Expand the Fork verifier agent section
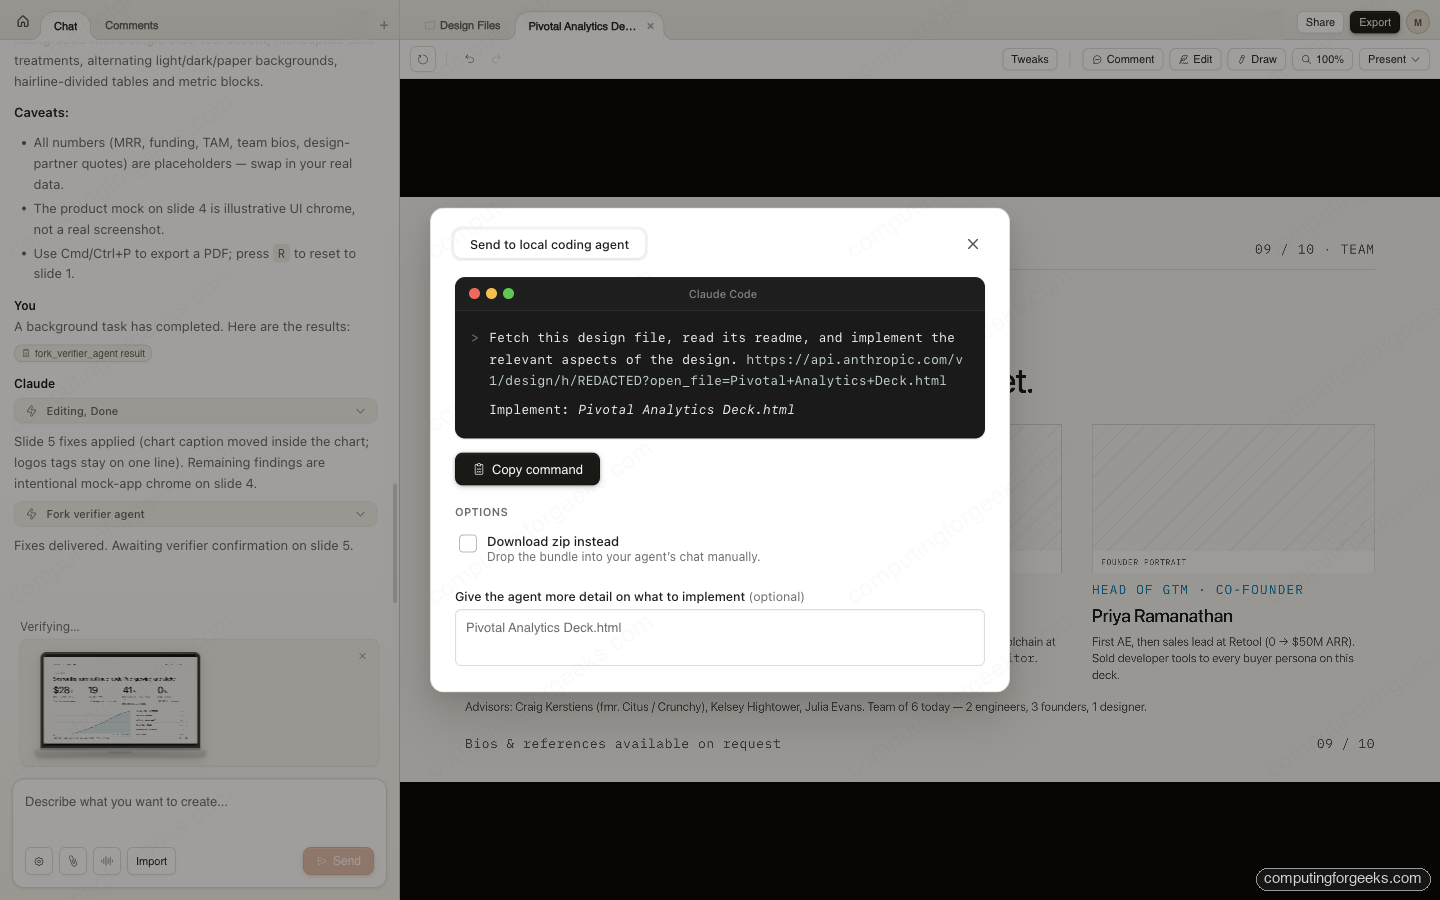This screenshot has width=1440, height=900. click(x=360, y=513)
